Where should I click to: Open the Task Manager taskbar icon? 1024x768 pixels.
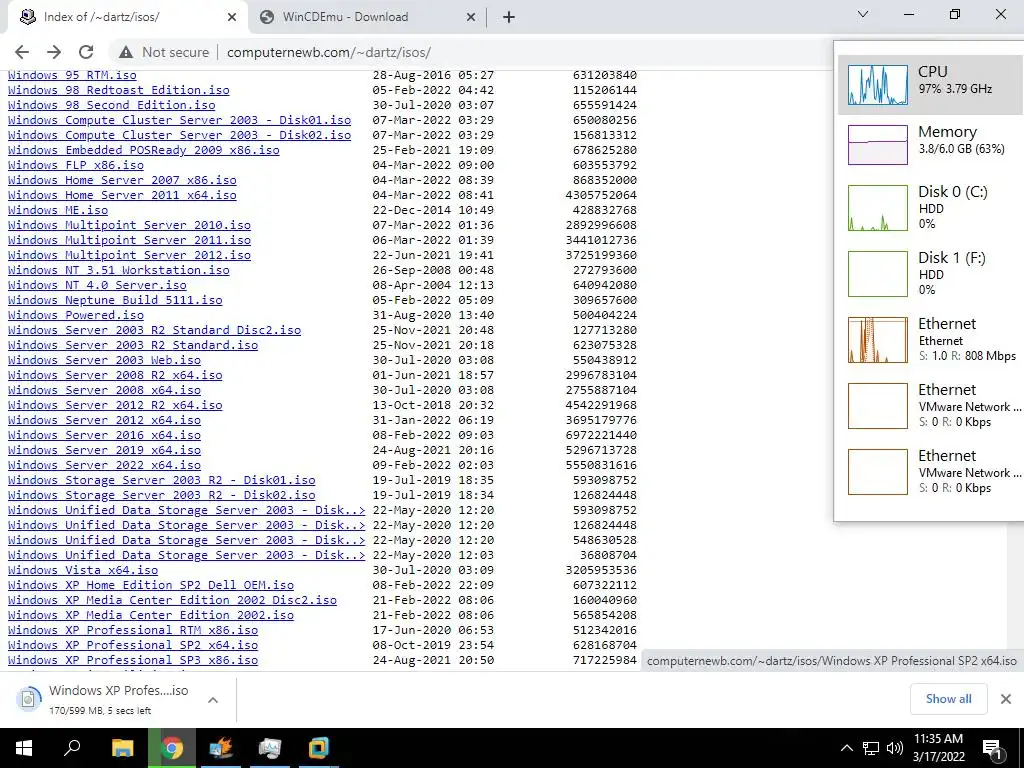[270, 748]
